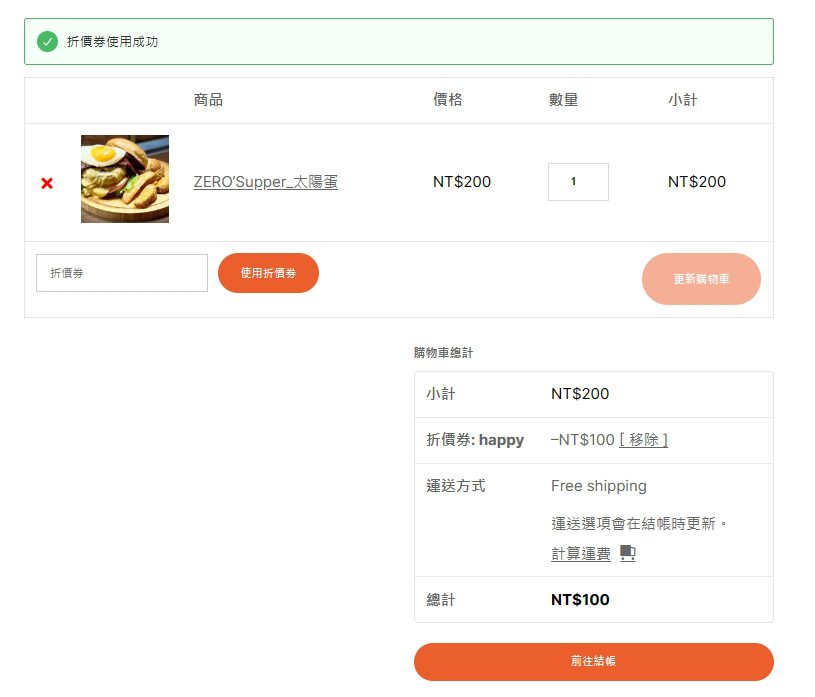Select the 數量 column header
This screenshot has width=815, height=697.
[563, 100]
